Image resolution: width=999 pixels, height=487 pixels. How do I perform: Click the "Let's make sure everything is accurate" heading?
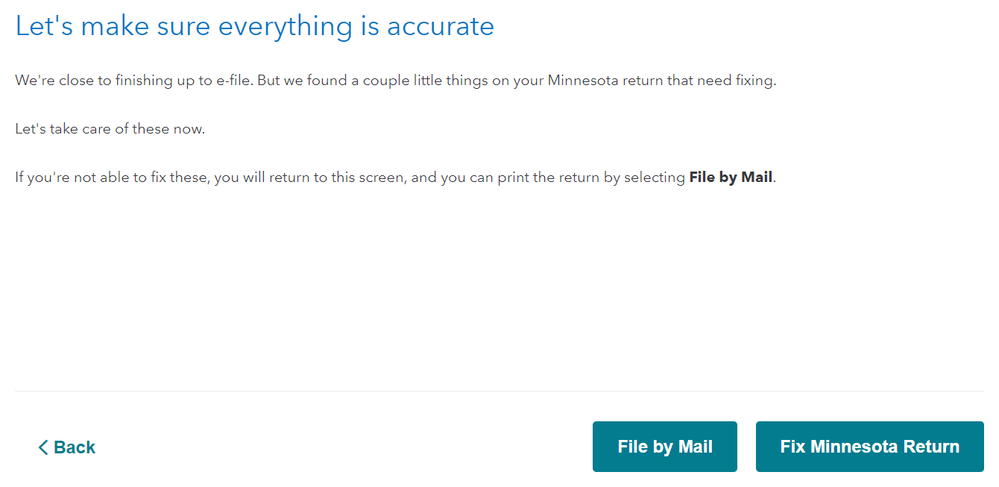point(255,26)
